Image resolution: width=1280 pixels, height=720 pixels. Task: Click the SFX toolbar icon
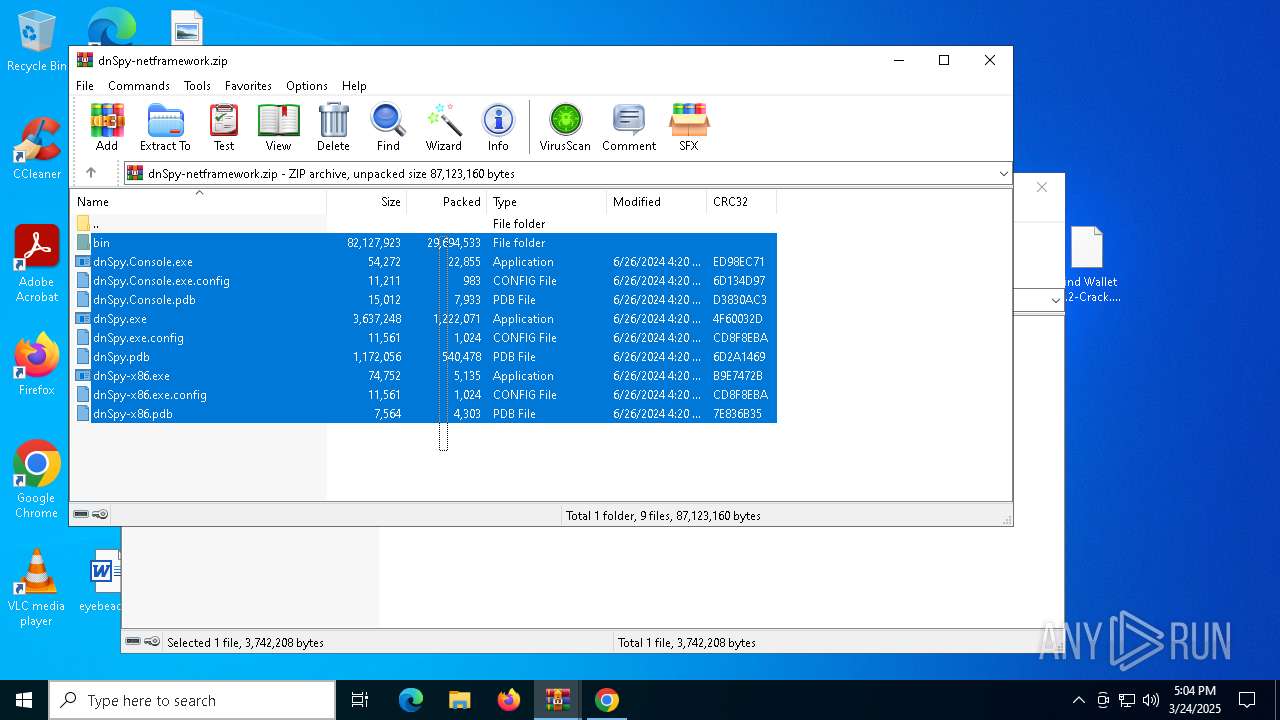(x=689, y=127)
